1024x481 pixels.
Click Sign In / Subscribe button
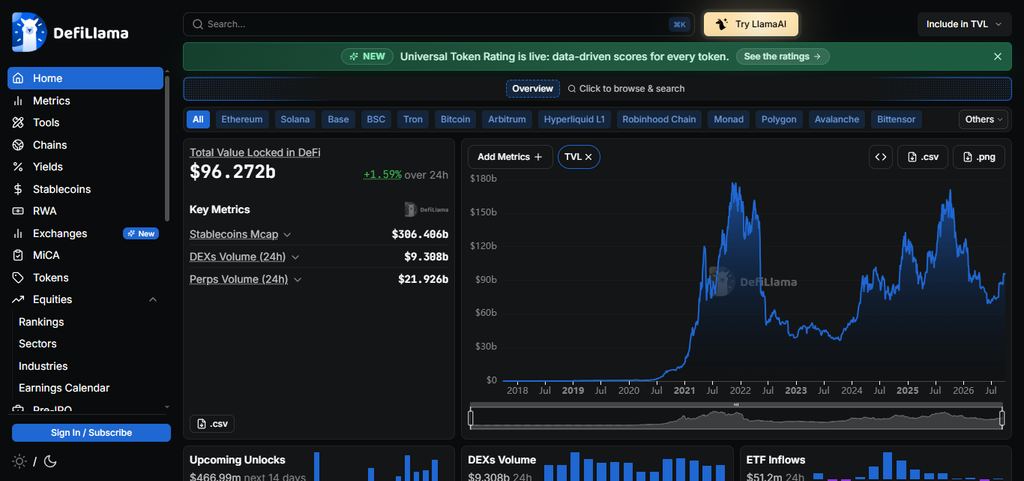91,433
